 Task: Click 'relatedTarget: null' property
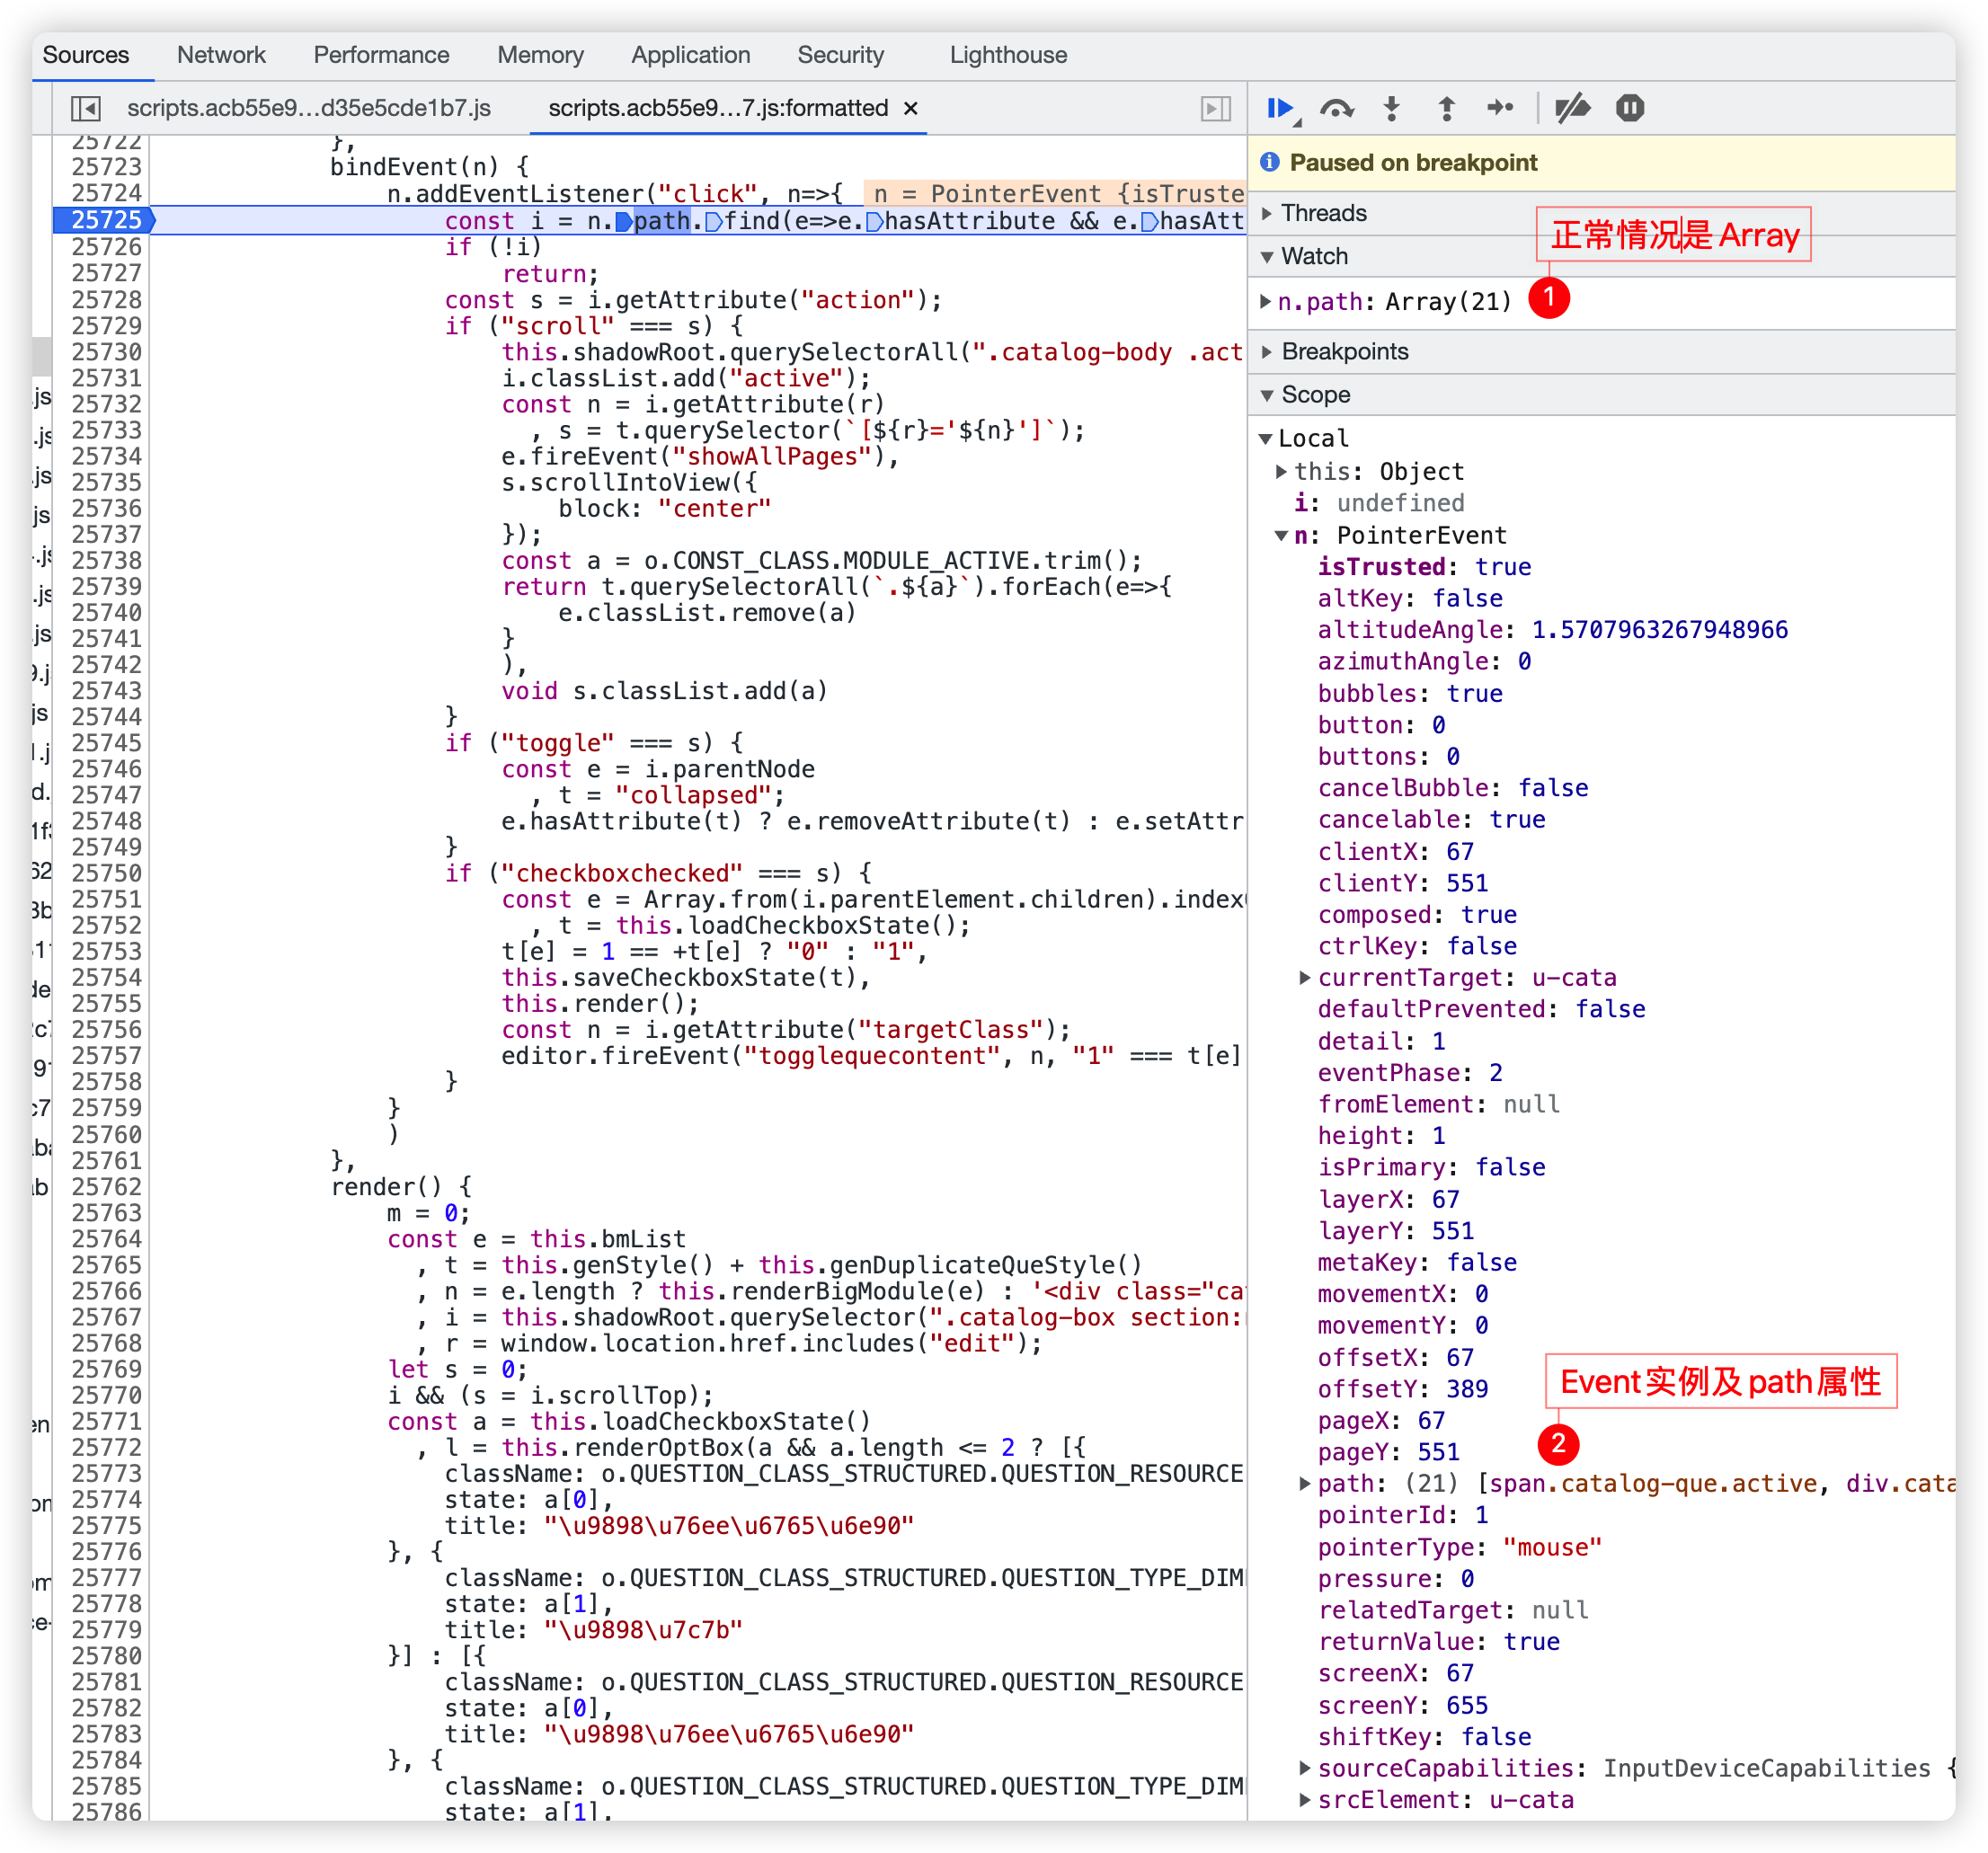(1452, 1610)
